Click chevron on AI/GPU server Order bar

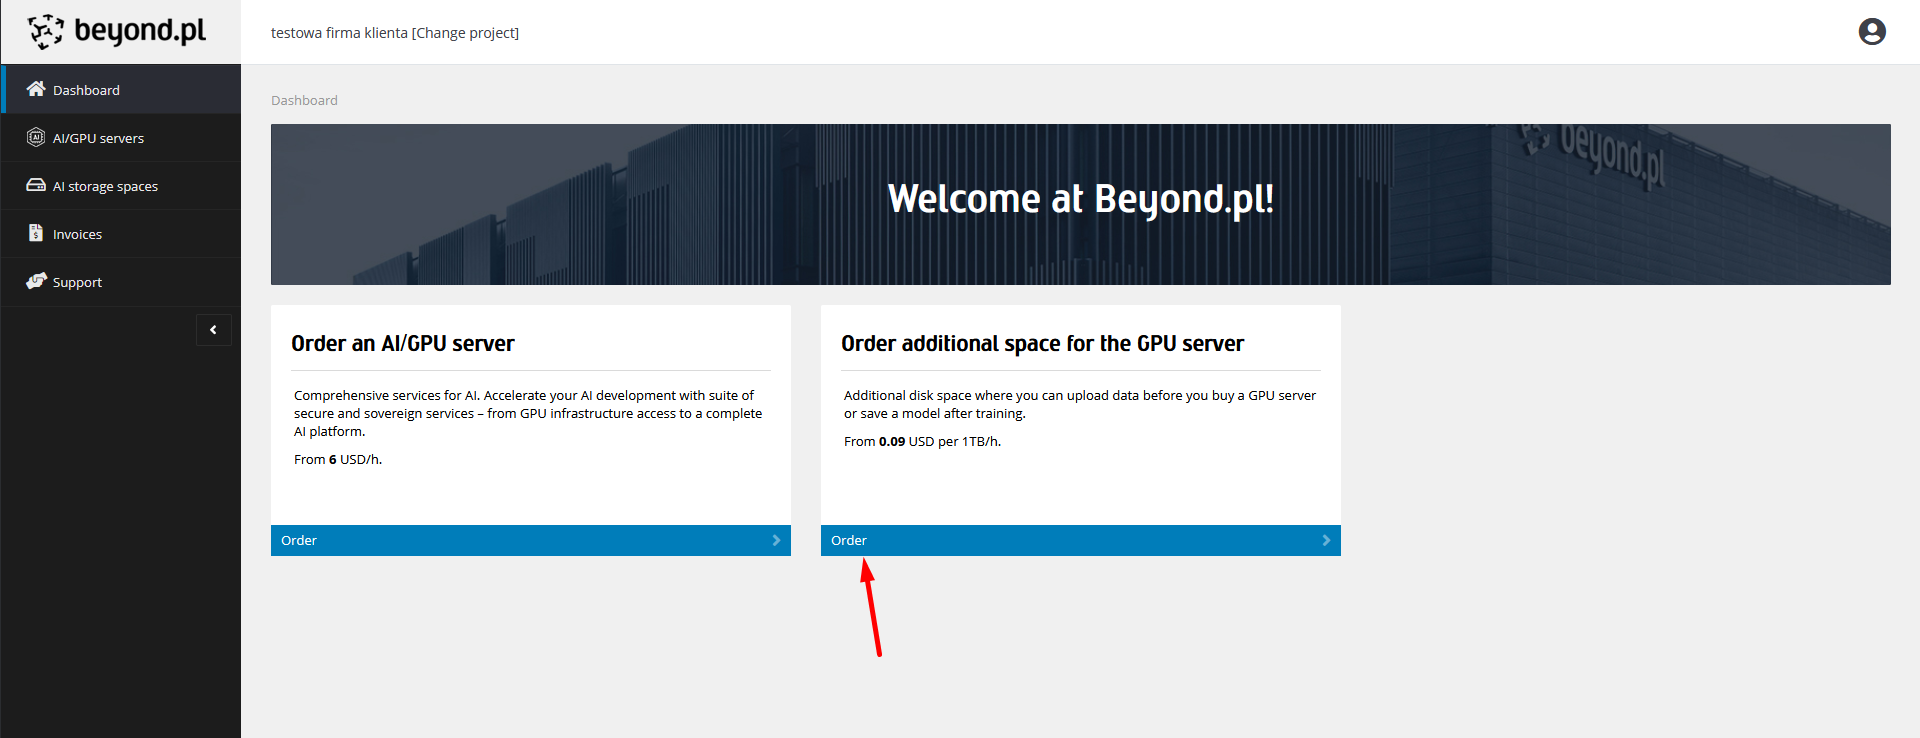click(776, 540)
